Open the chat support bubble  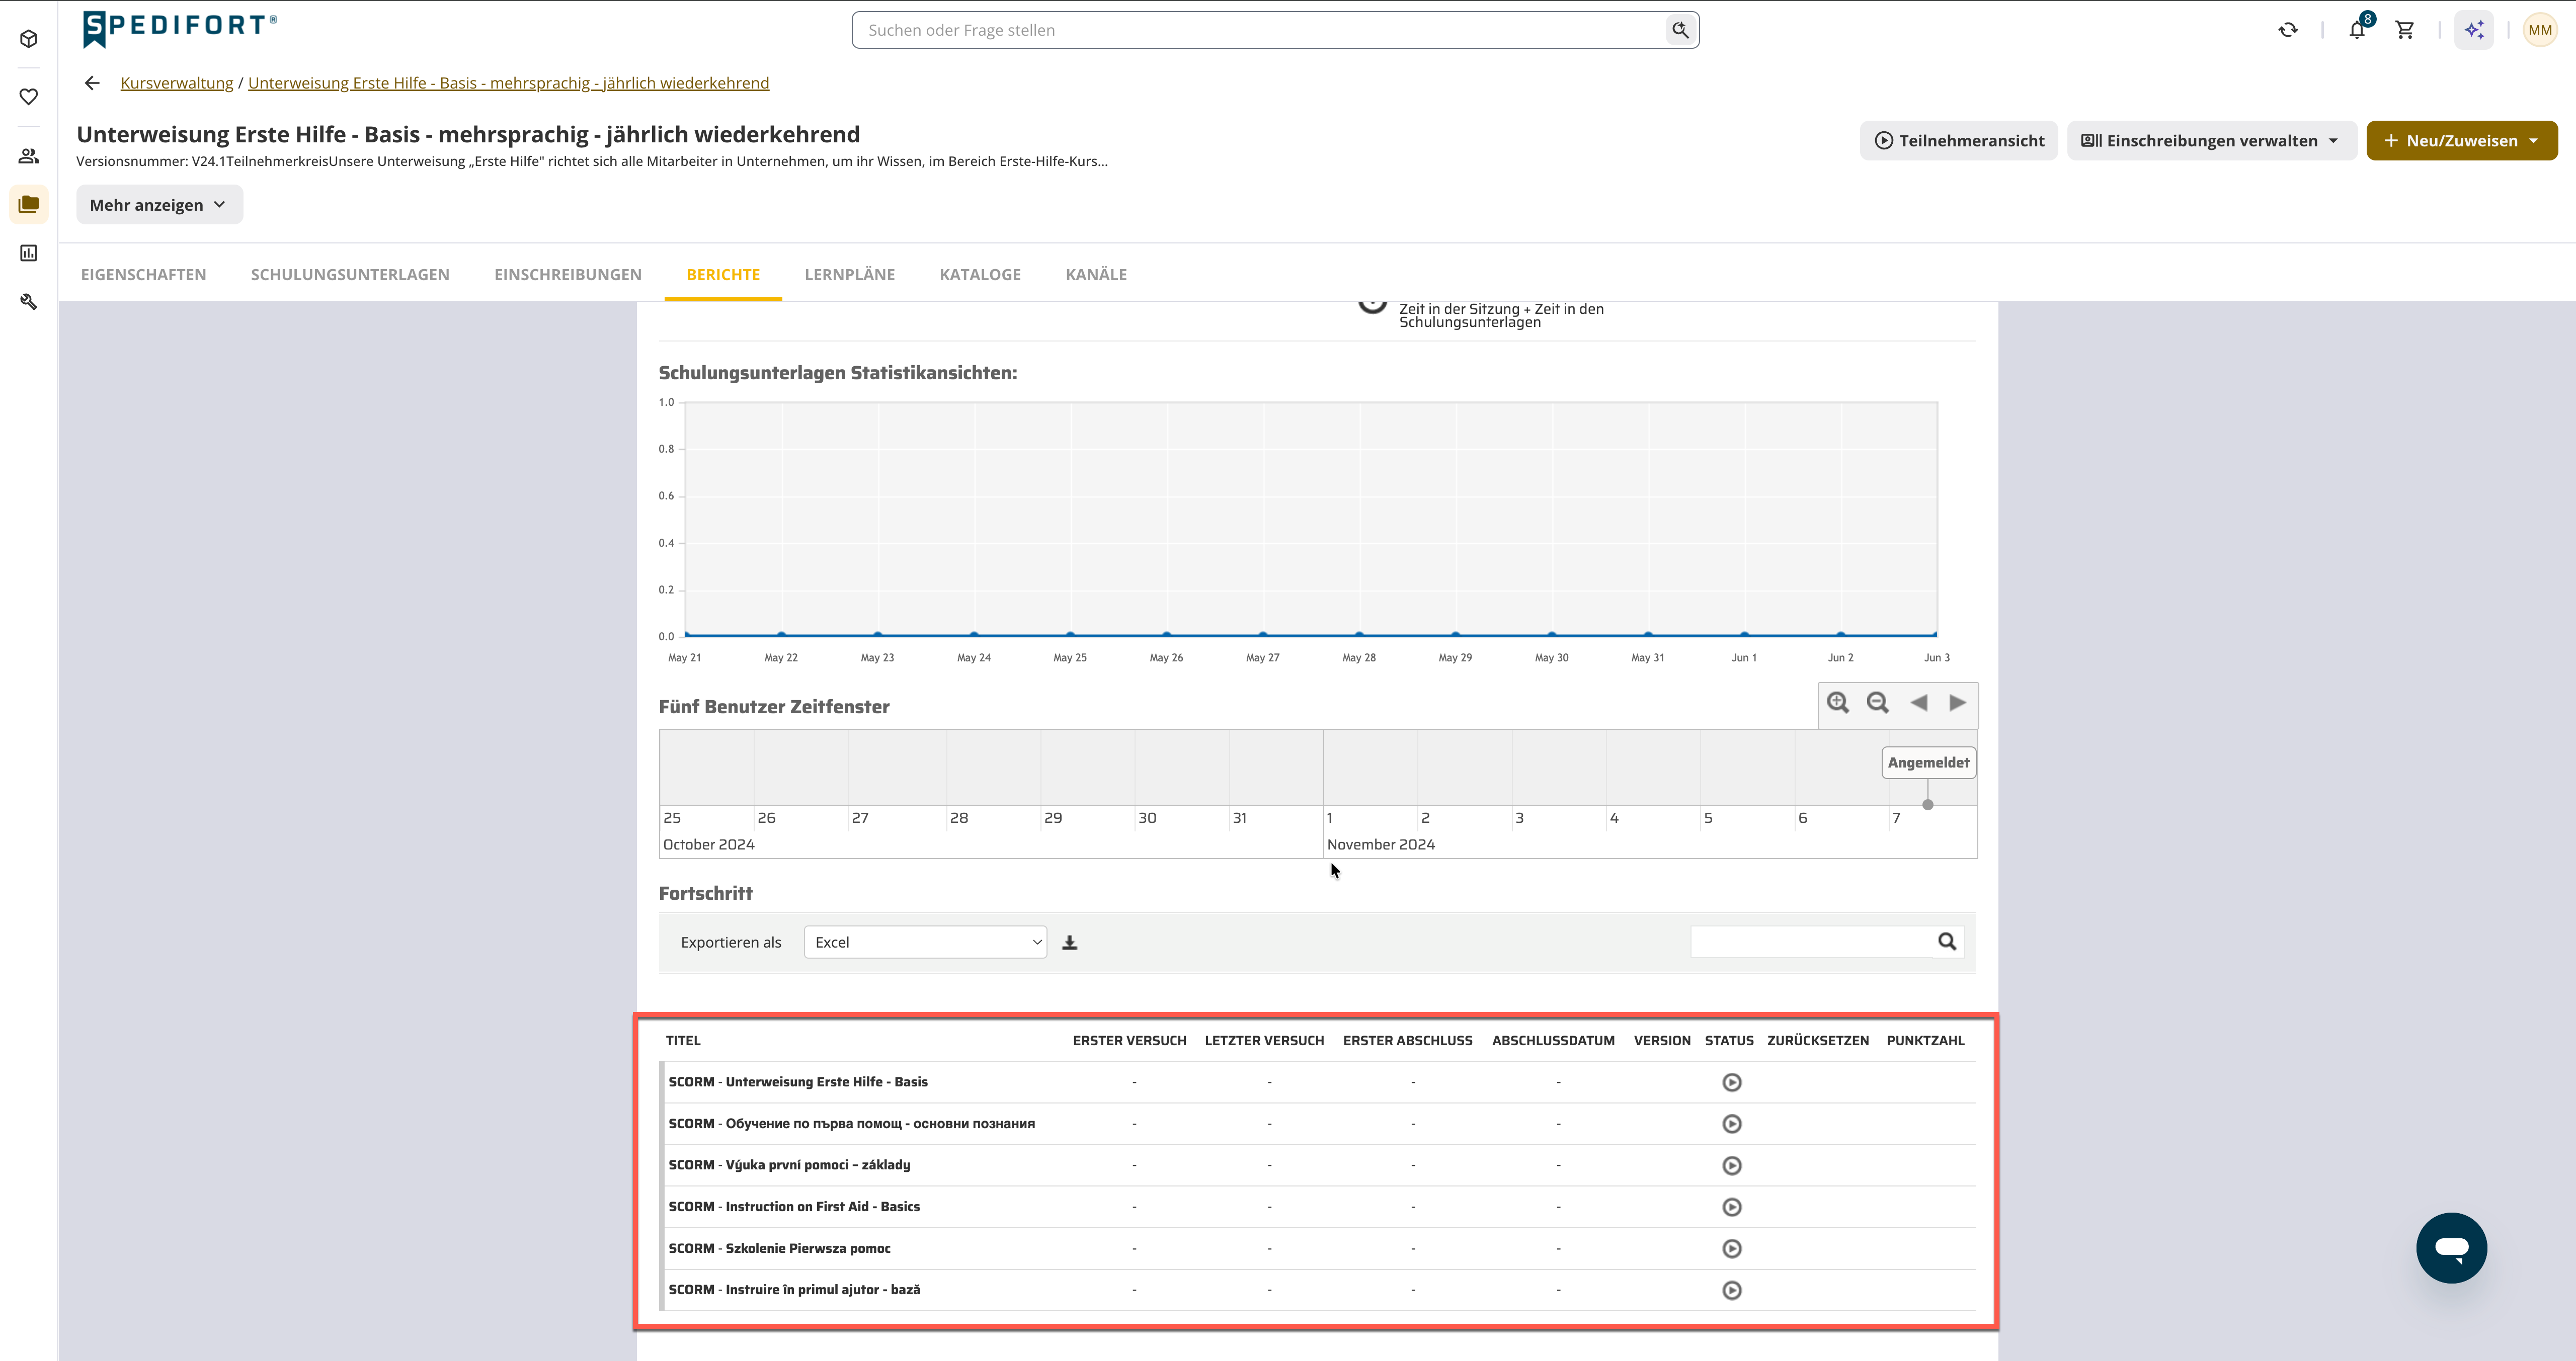click(x=2451, y=1248)
